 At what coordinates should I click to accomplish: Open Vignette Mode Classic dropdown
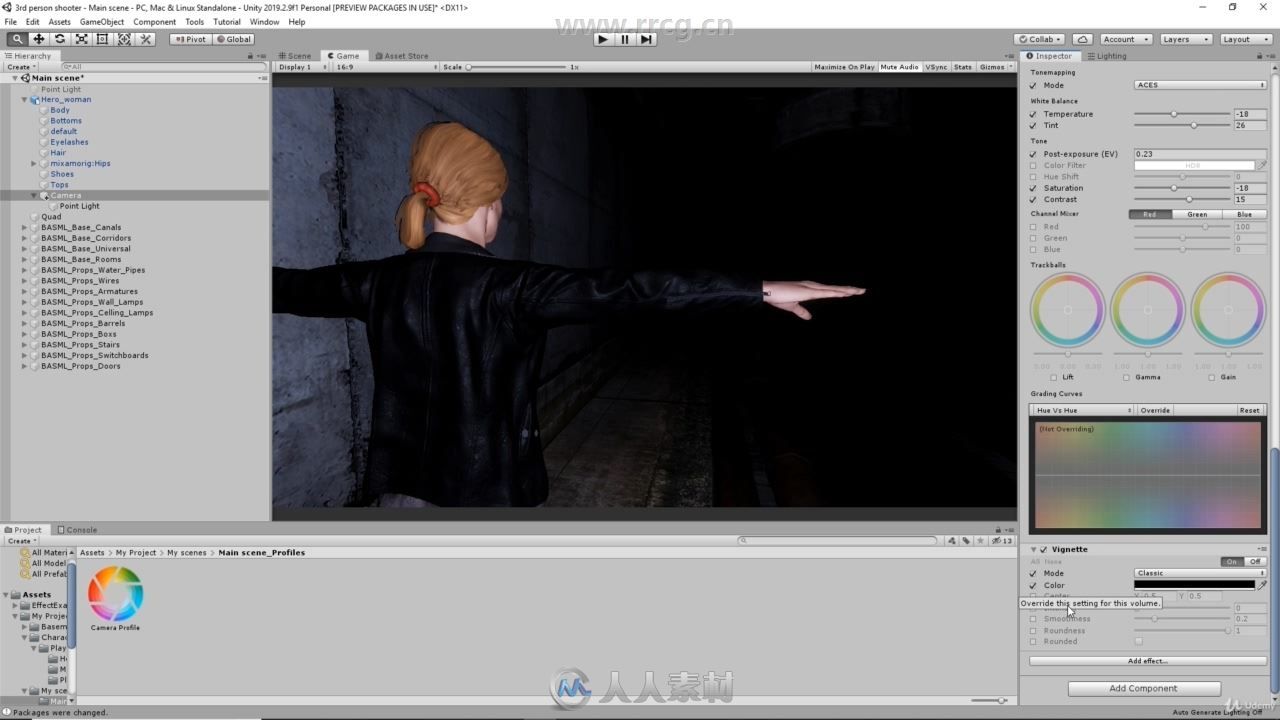[x=1200, y=573]
